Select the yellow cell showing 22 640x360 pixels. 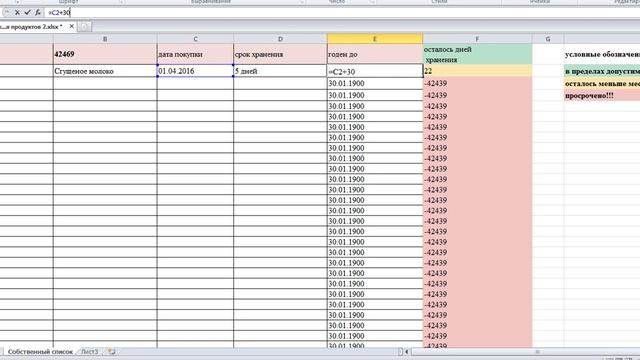click(x=477, y=71)
